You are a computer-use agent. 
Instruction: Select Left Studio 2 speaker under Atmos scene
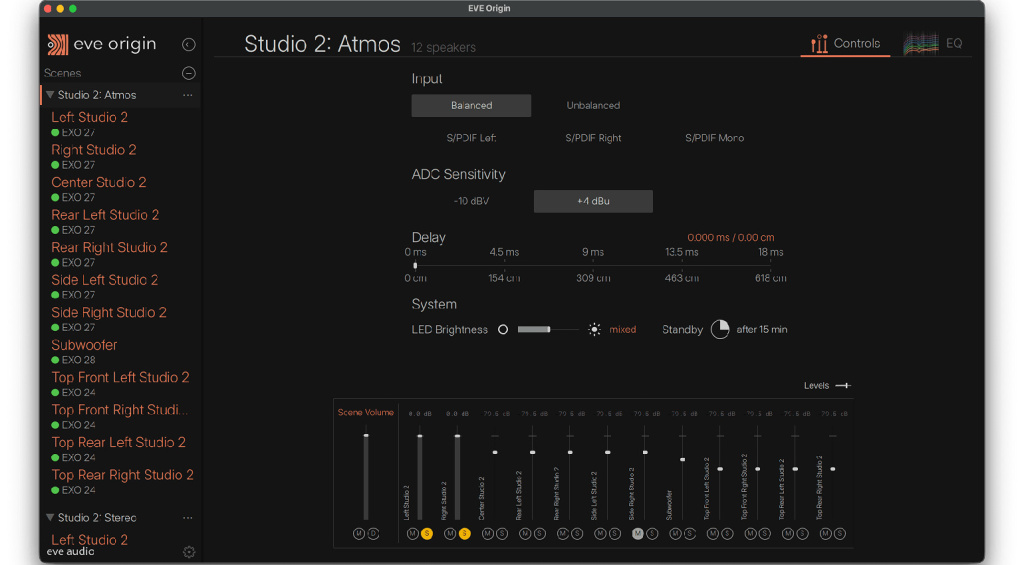point(89,118)
